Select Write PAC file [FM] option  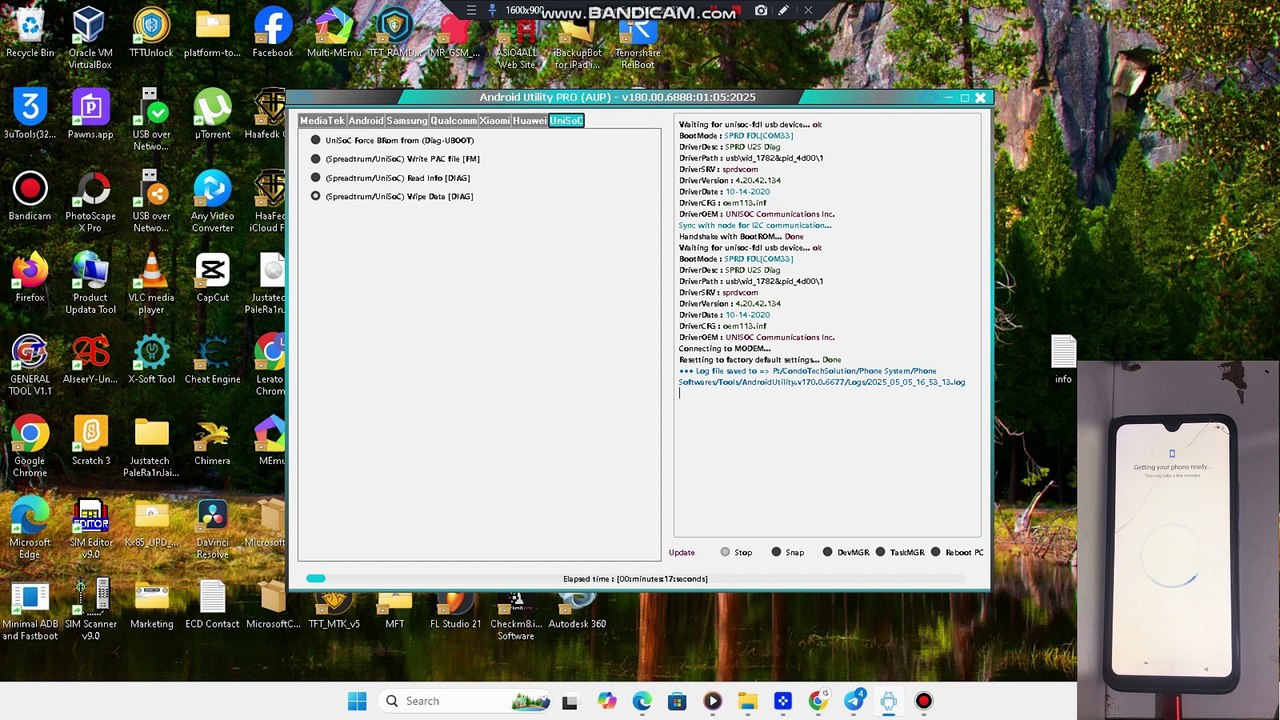tap(395, 159)
